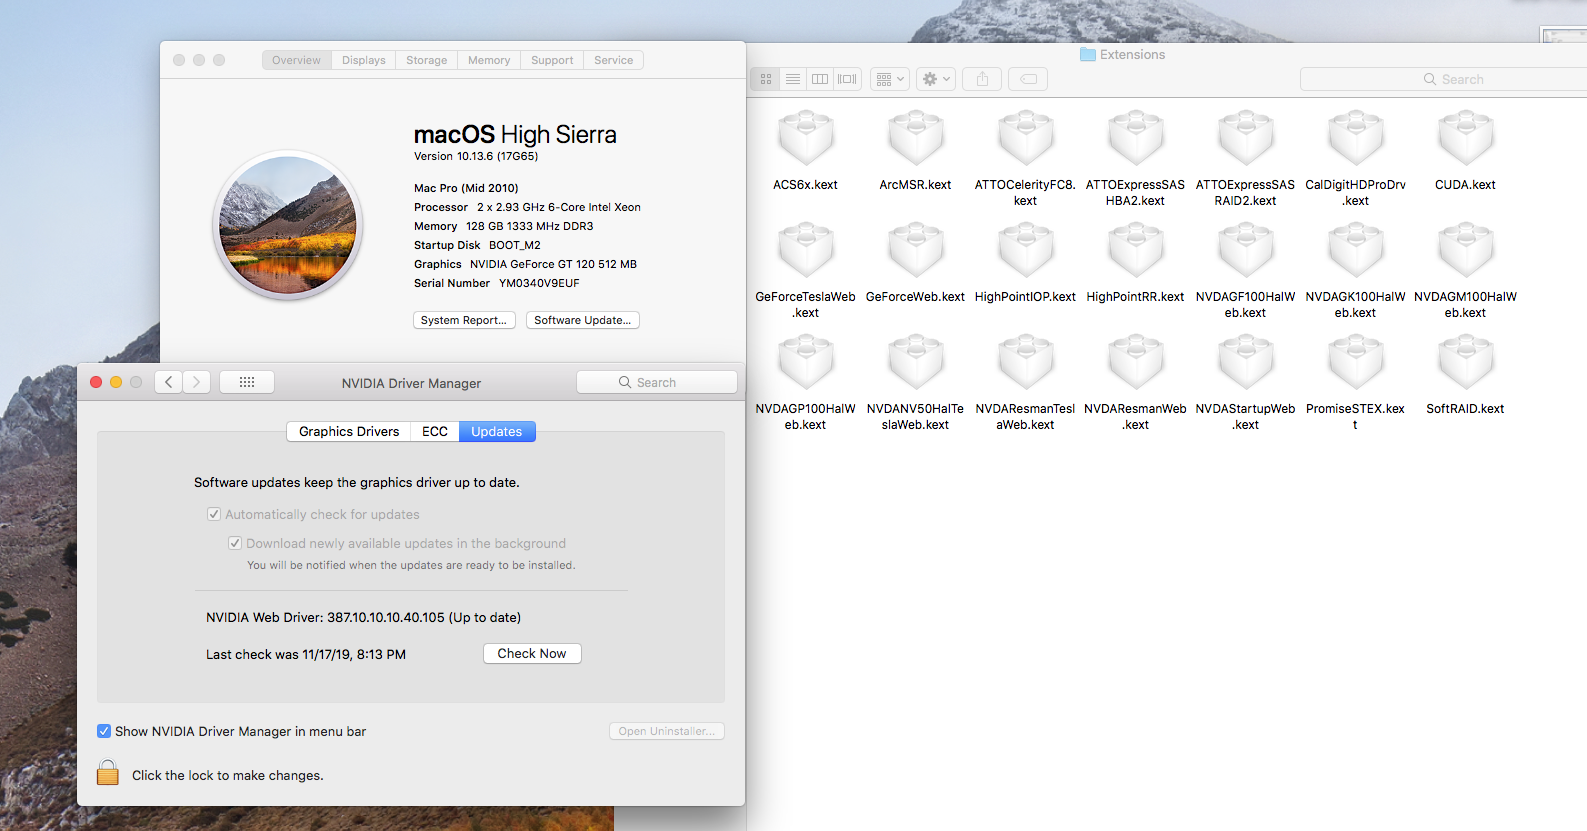Toggle Download newly available updates checkbox
1587x831 pixels.
click(x=235, y=543)
